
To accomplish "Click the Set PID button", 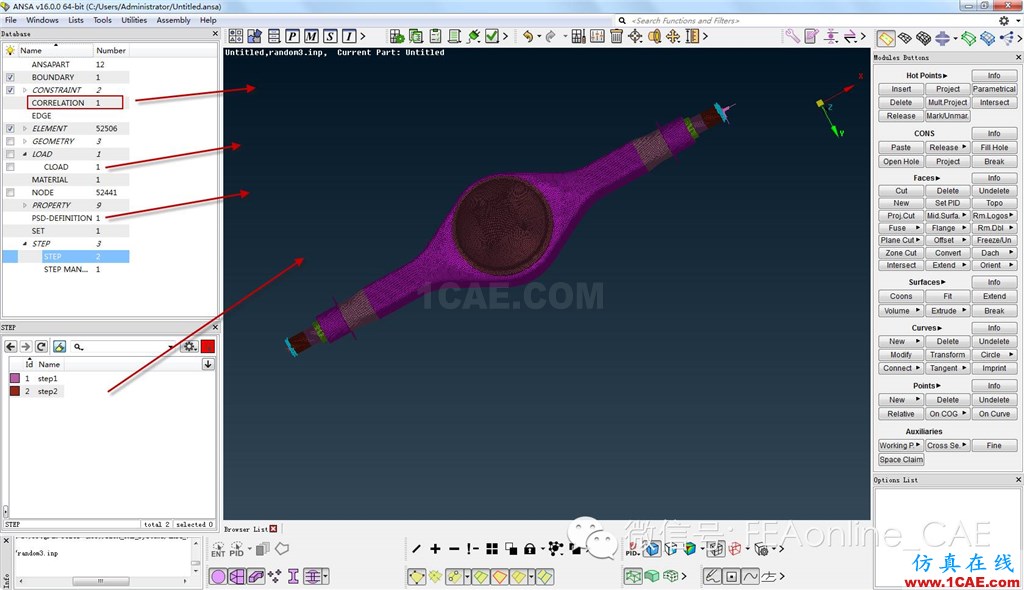I will click(947, 203).
